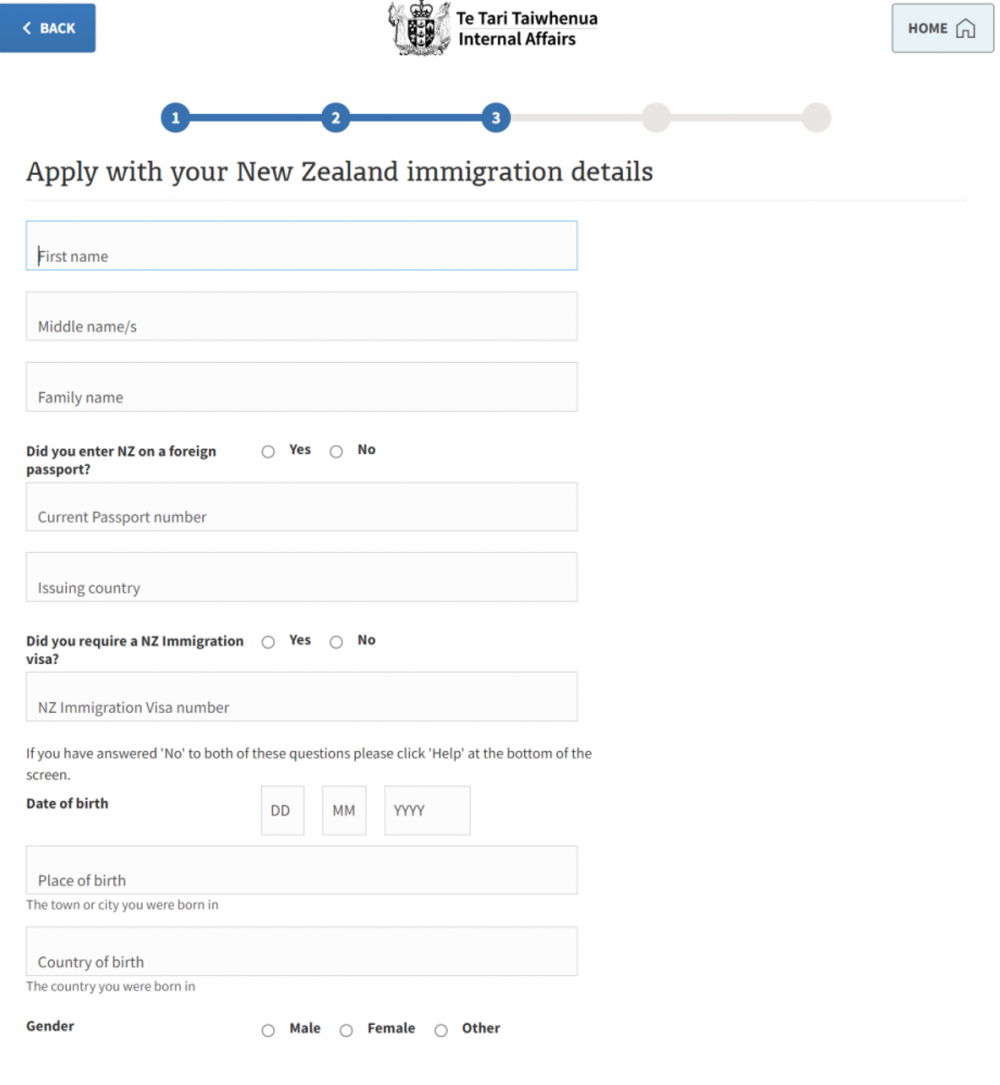Open the Country of birth field

coord(302,951)
